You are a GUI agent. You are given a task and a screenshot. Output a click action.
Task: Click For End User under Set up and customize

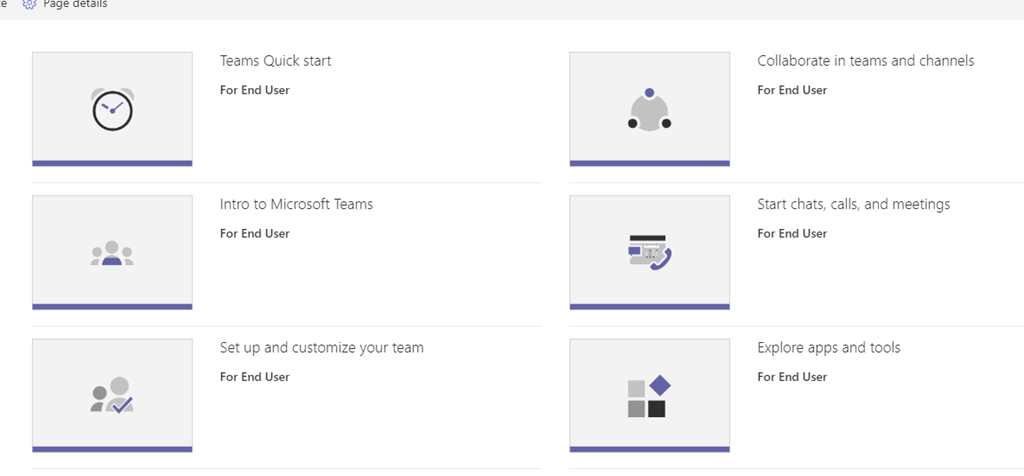pyautogui.click(x=254, y=377)
